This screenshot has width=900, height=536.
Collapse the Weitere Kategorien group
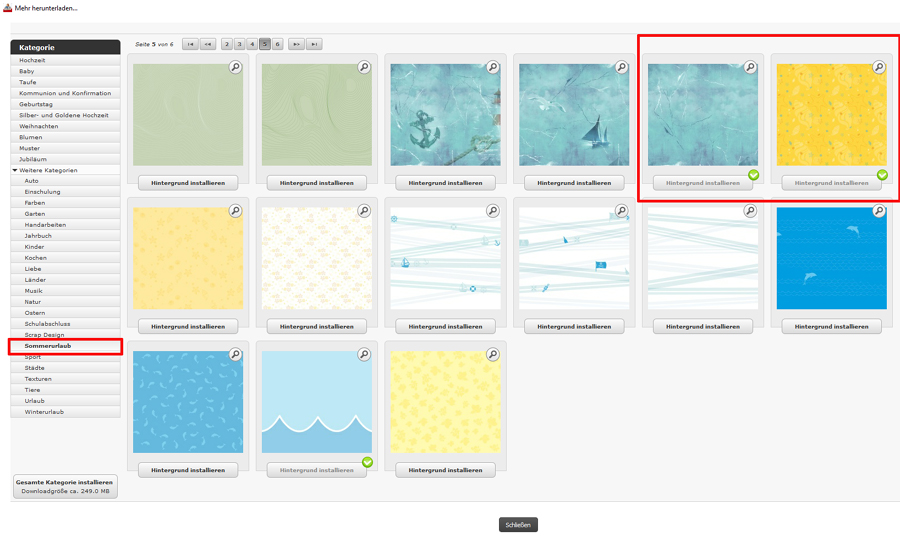click(x=15, y=170)
